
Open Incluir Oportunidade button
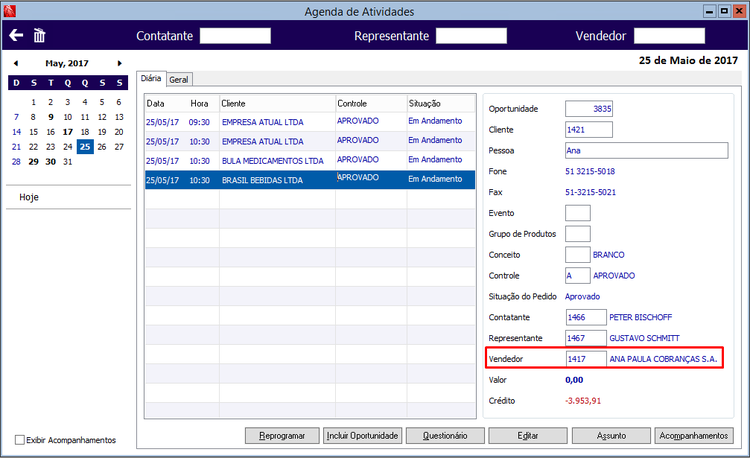[x=363, y=436]
